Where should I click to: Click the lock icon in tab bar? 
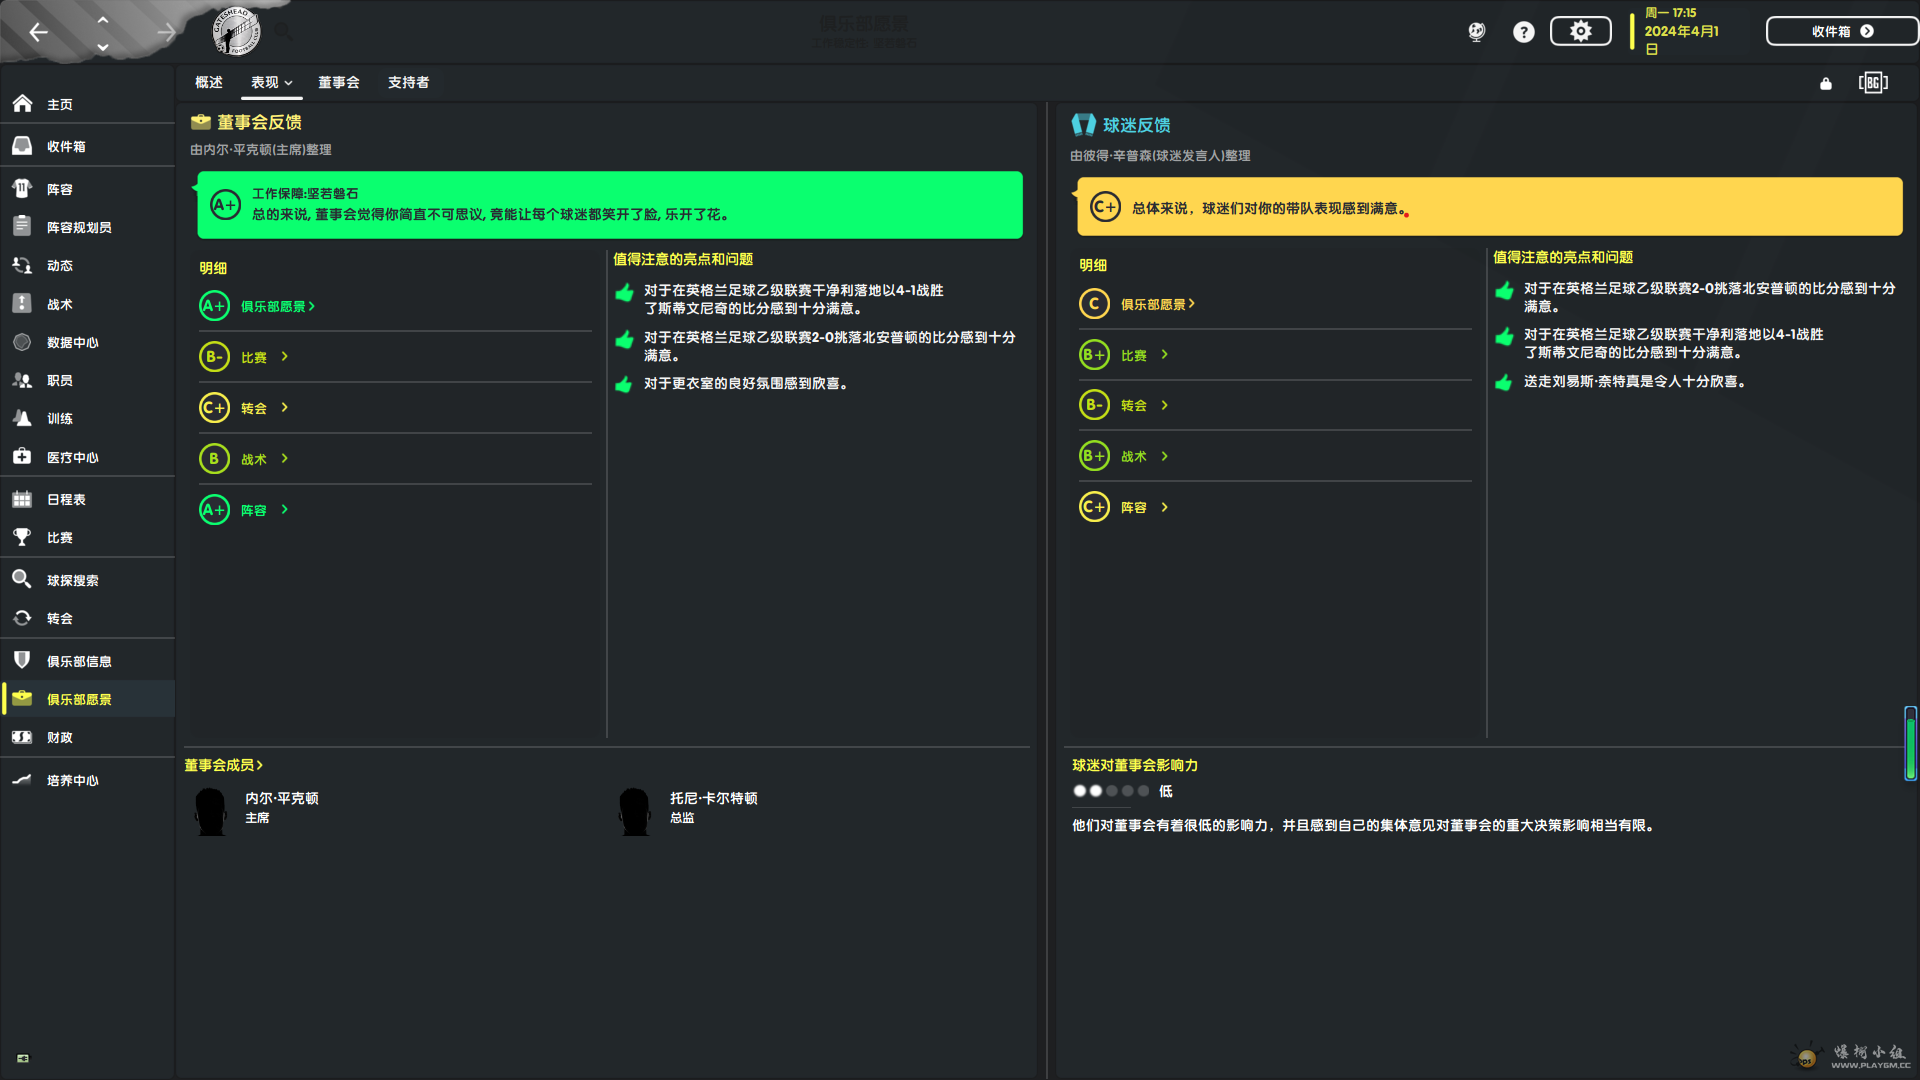tap(1826, 83)
